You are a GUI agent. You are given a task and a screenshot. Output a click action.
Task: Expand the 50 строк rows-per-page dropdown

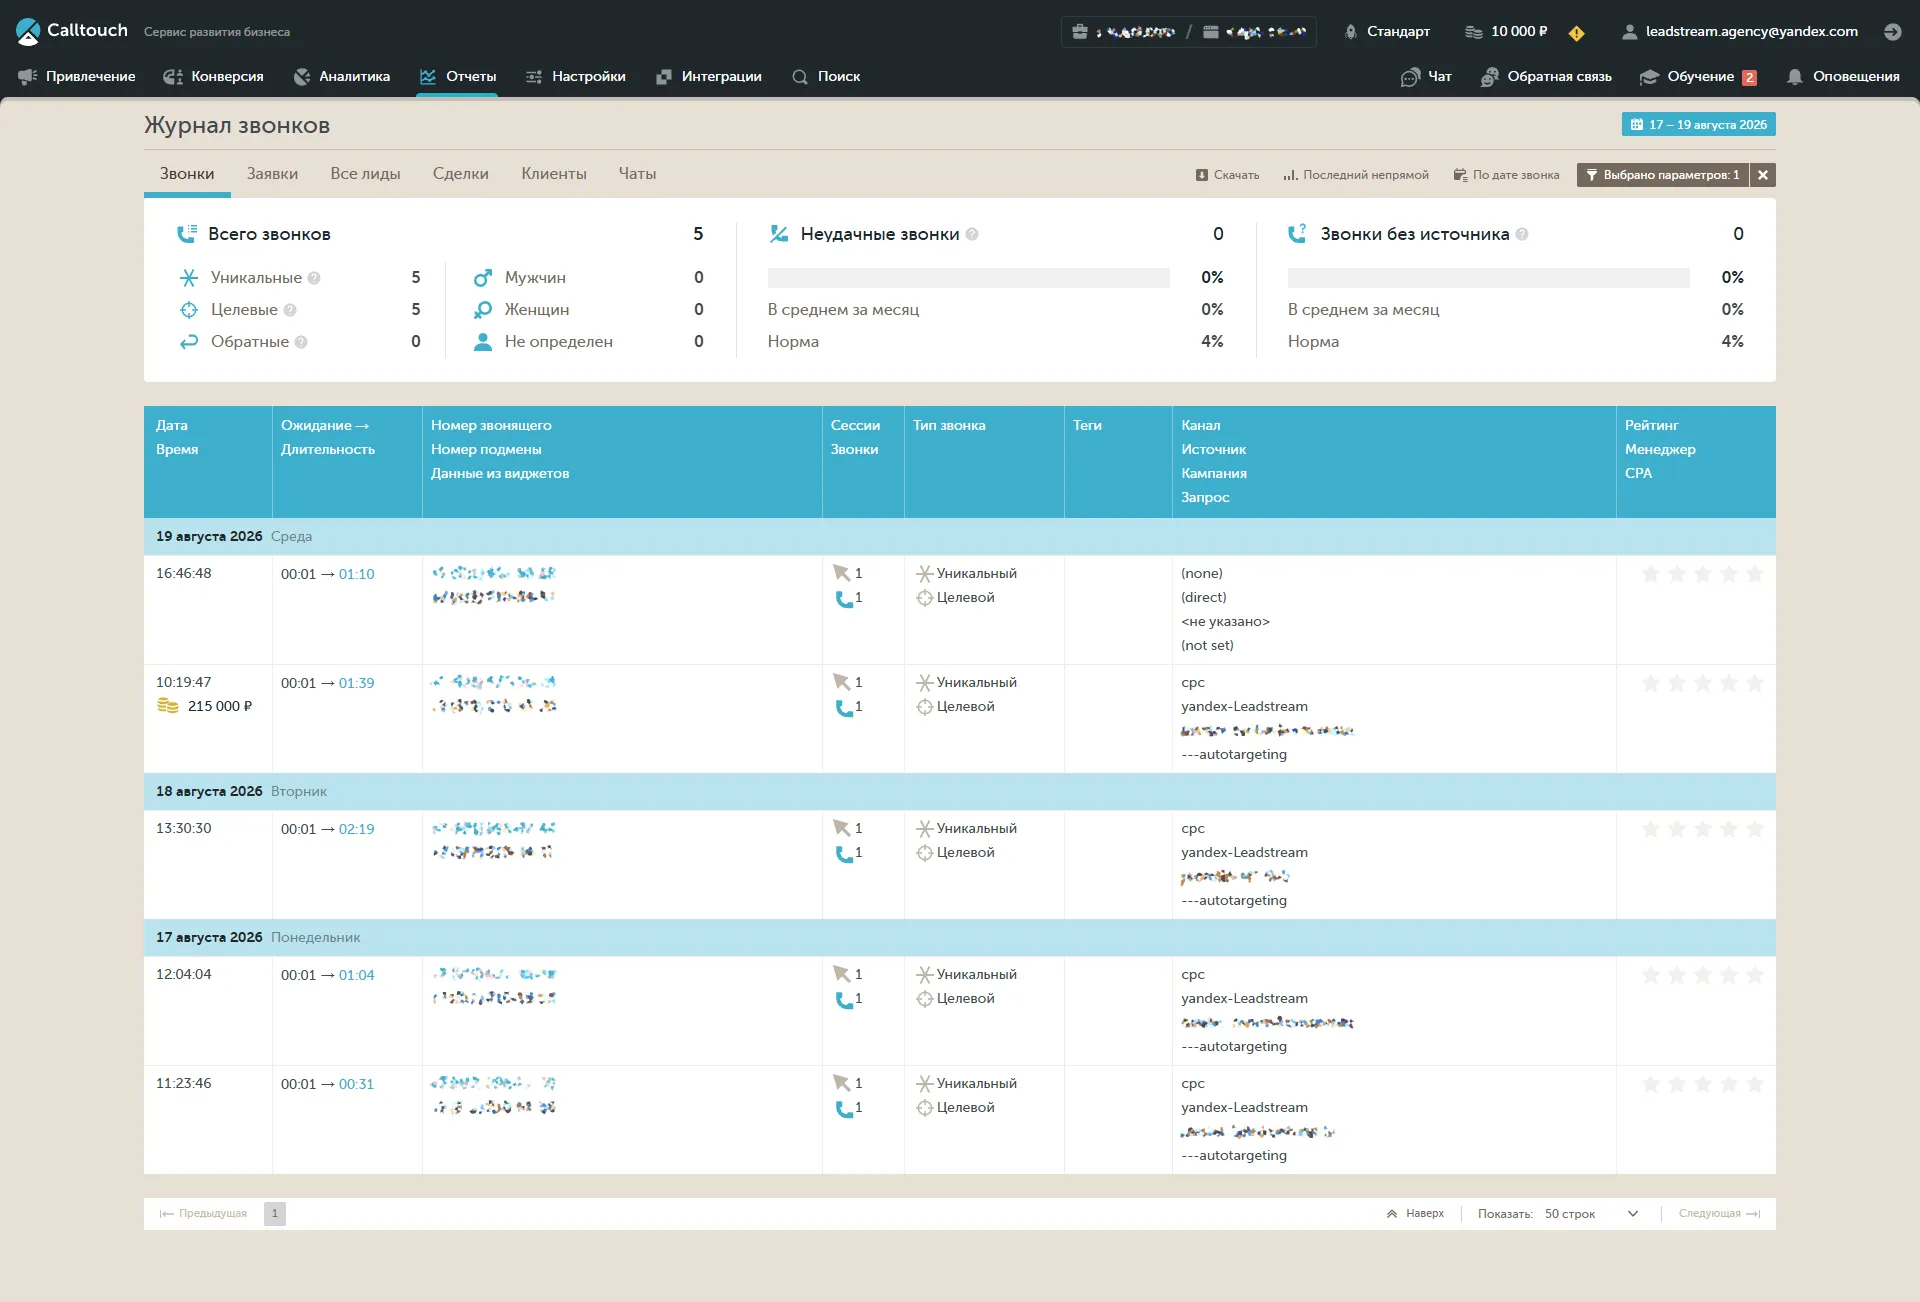tap(1591, 1214)
